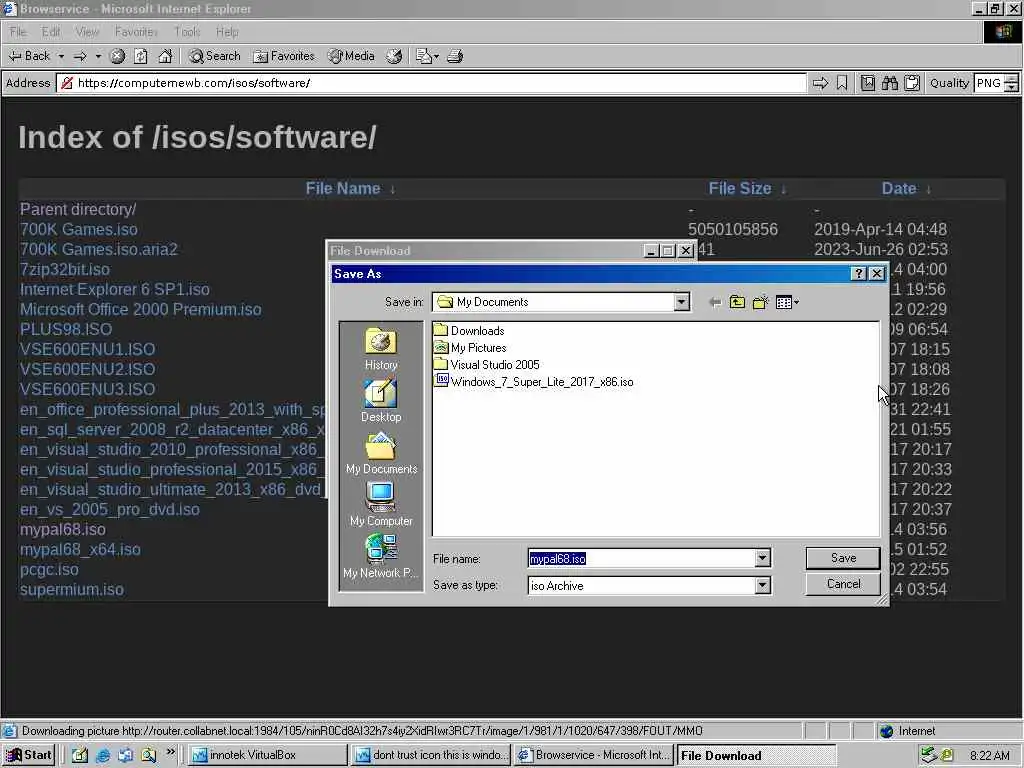Open the Save in My Documents dropdown

pos(681,302)
